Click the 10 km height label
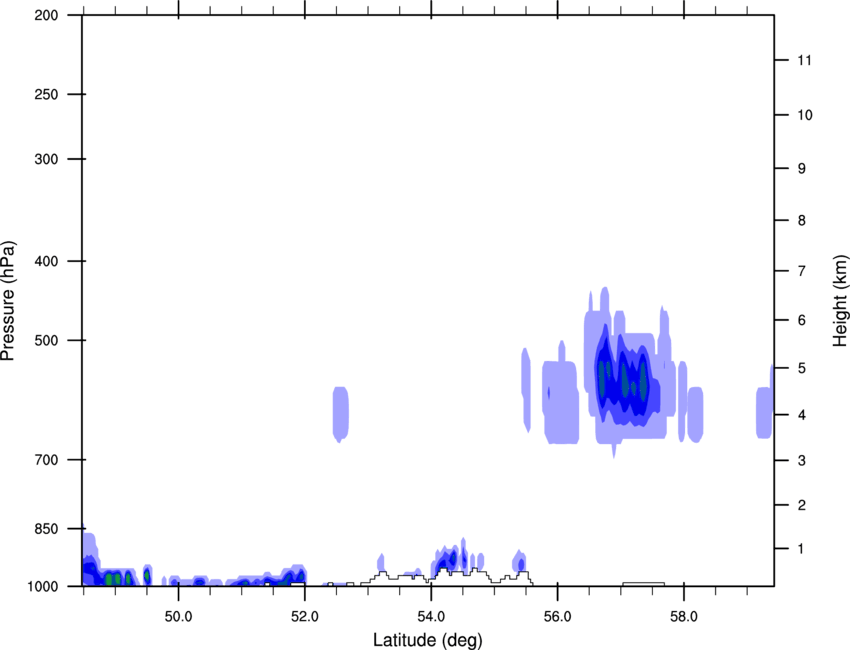The height and width of the screenshot is (650, 850). click(x=805, y=115)
